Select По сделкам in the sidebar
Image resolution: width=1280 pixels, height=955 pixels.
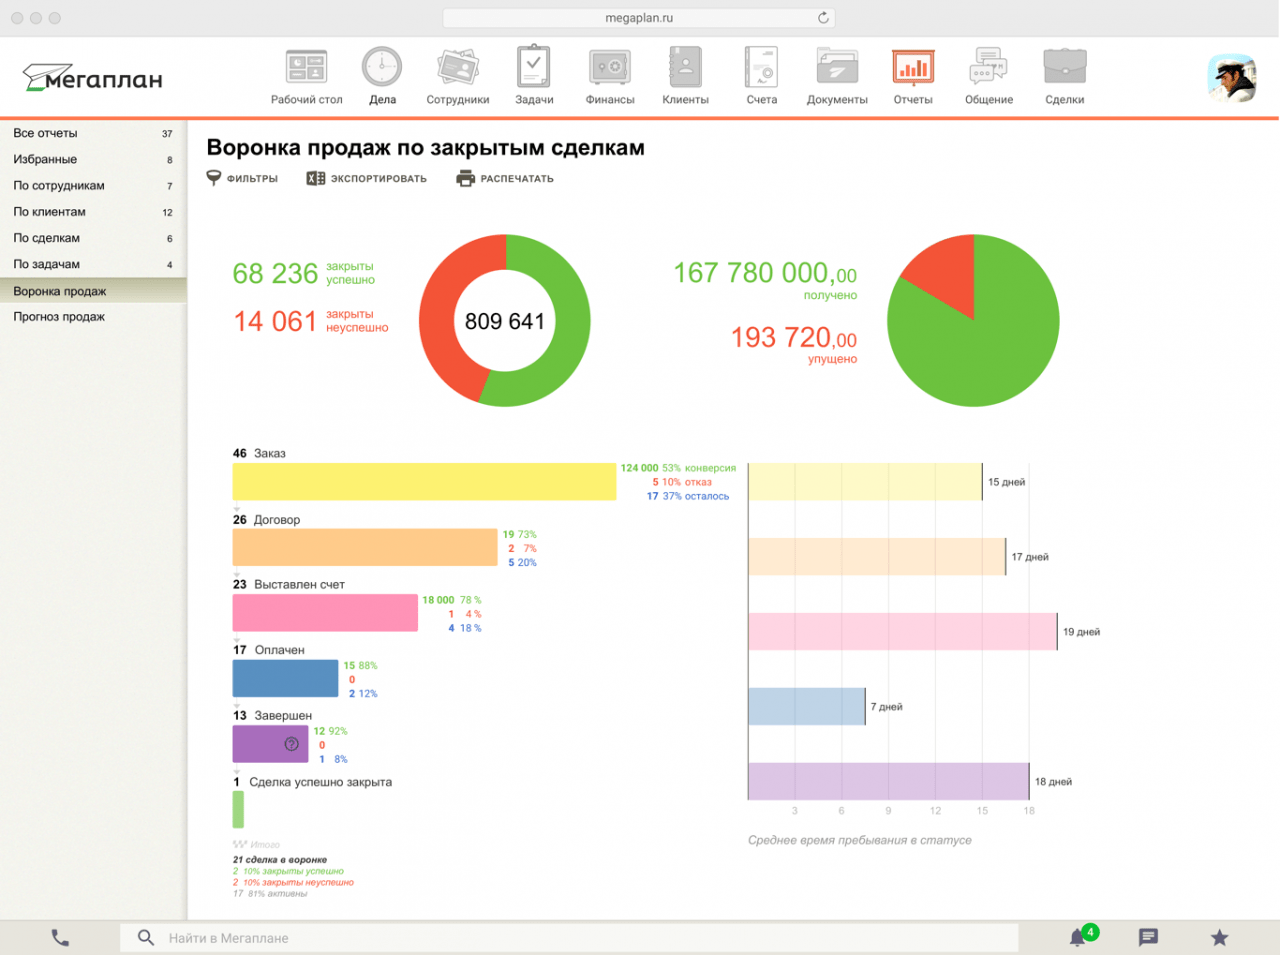click(x=93, y=238)
